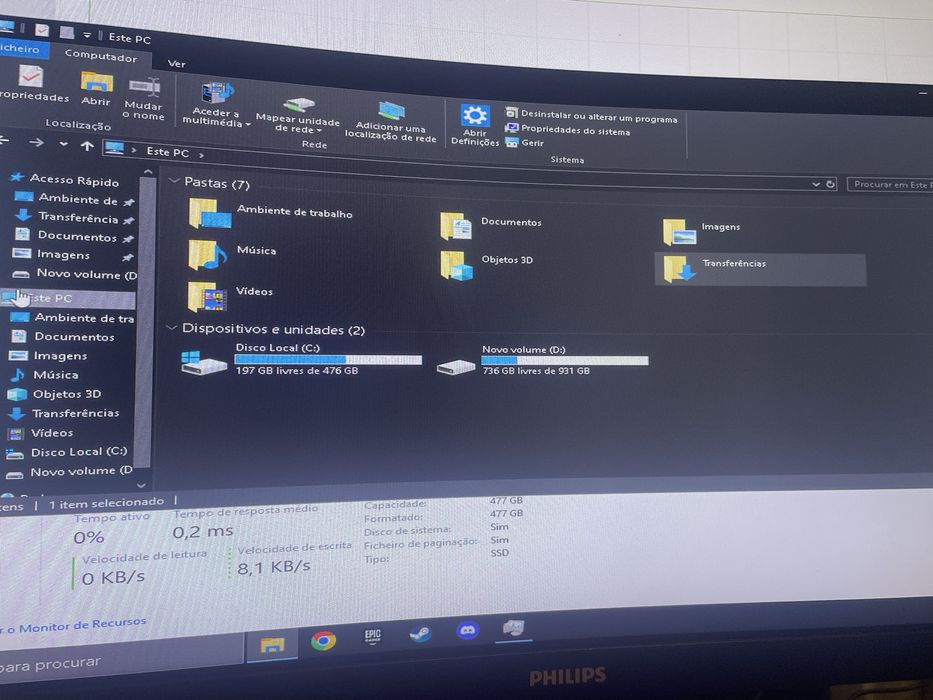Switch to the Ver ribbon tab
The width and height of the screenshot is (933, 700).
177,64
